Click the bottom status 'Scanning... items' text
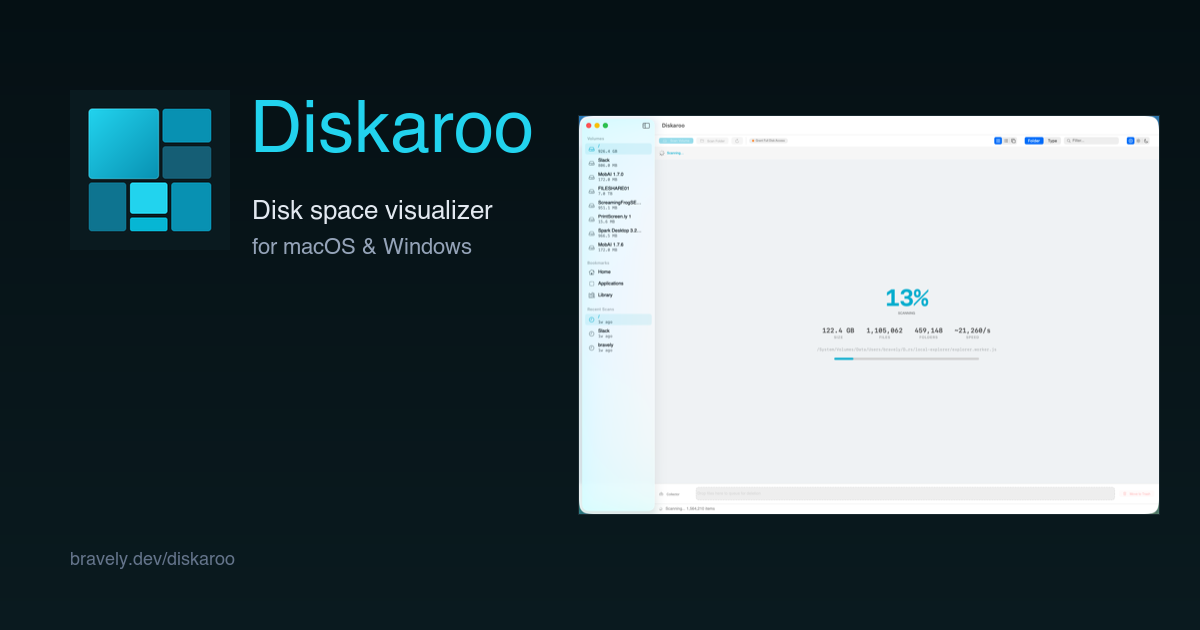The height and width of the screenshot is (630, 1200). click(690, 509)
